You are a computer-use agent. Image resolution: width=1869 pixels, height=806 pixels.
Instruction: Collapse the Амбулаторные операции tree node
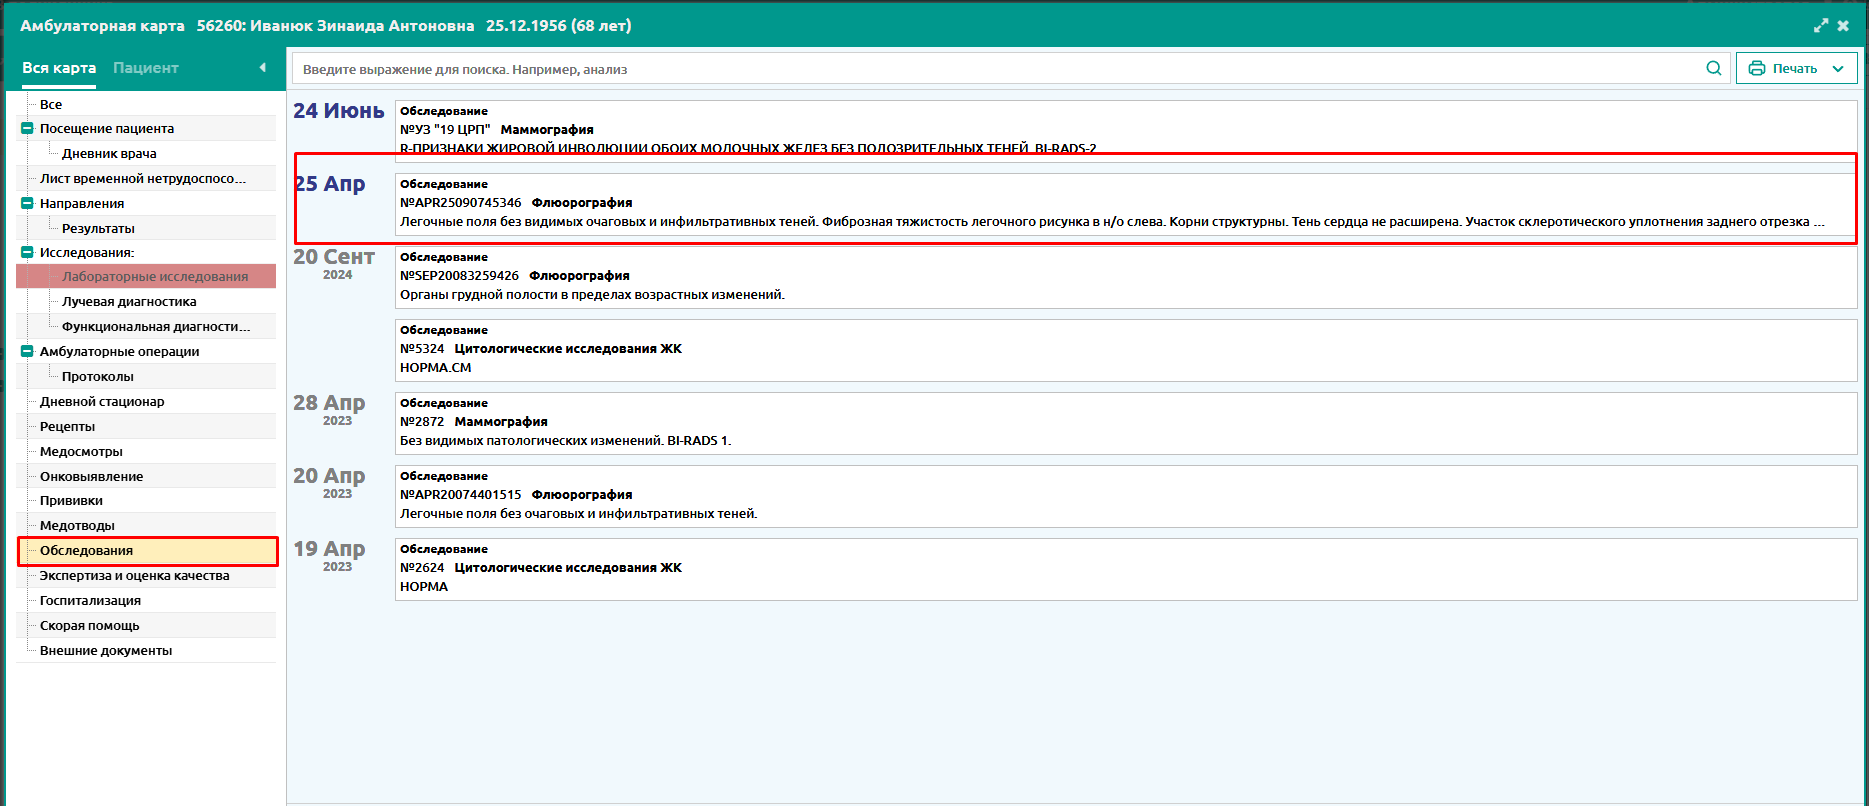[x=27, y=351]
